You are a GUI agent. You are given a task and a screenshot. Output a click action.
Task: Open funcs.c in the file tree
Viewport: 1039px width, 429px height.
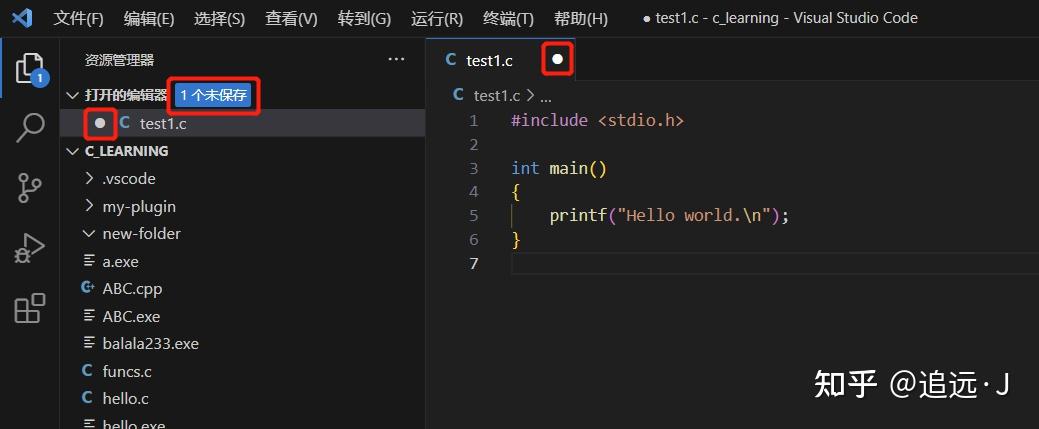[x=127, y=371]
